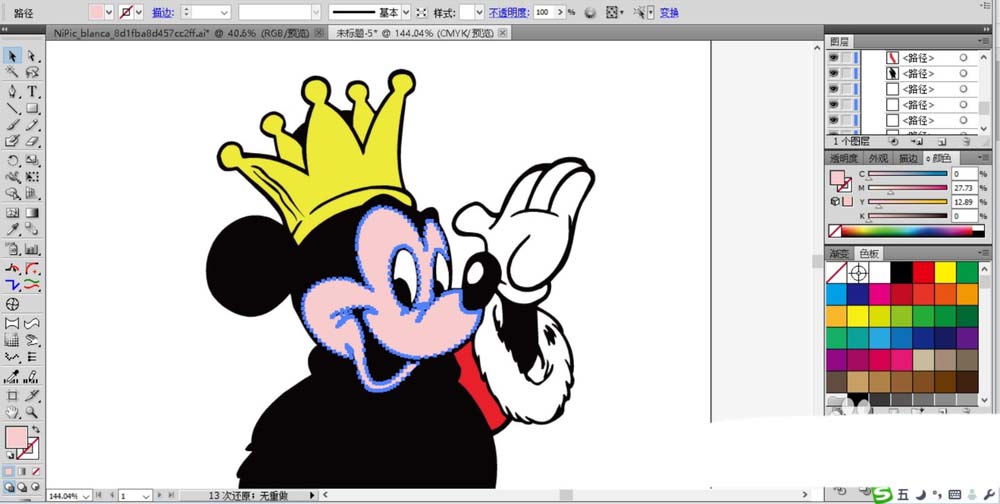
Task: Select the Magic Wand tool
Action: tap(11, 71)
